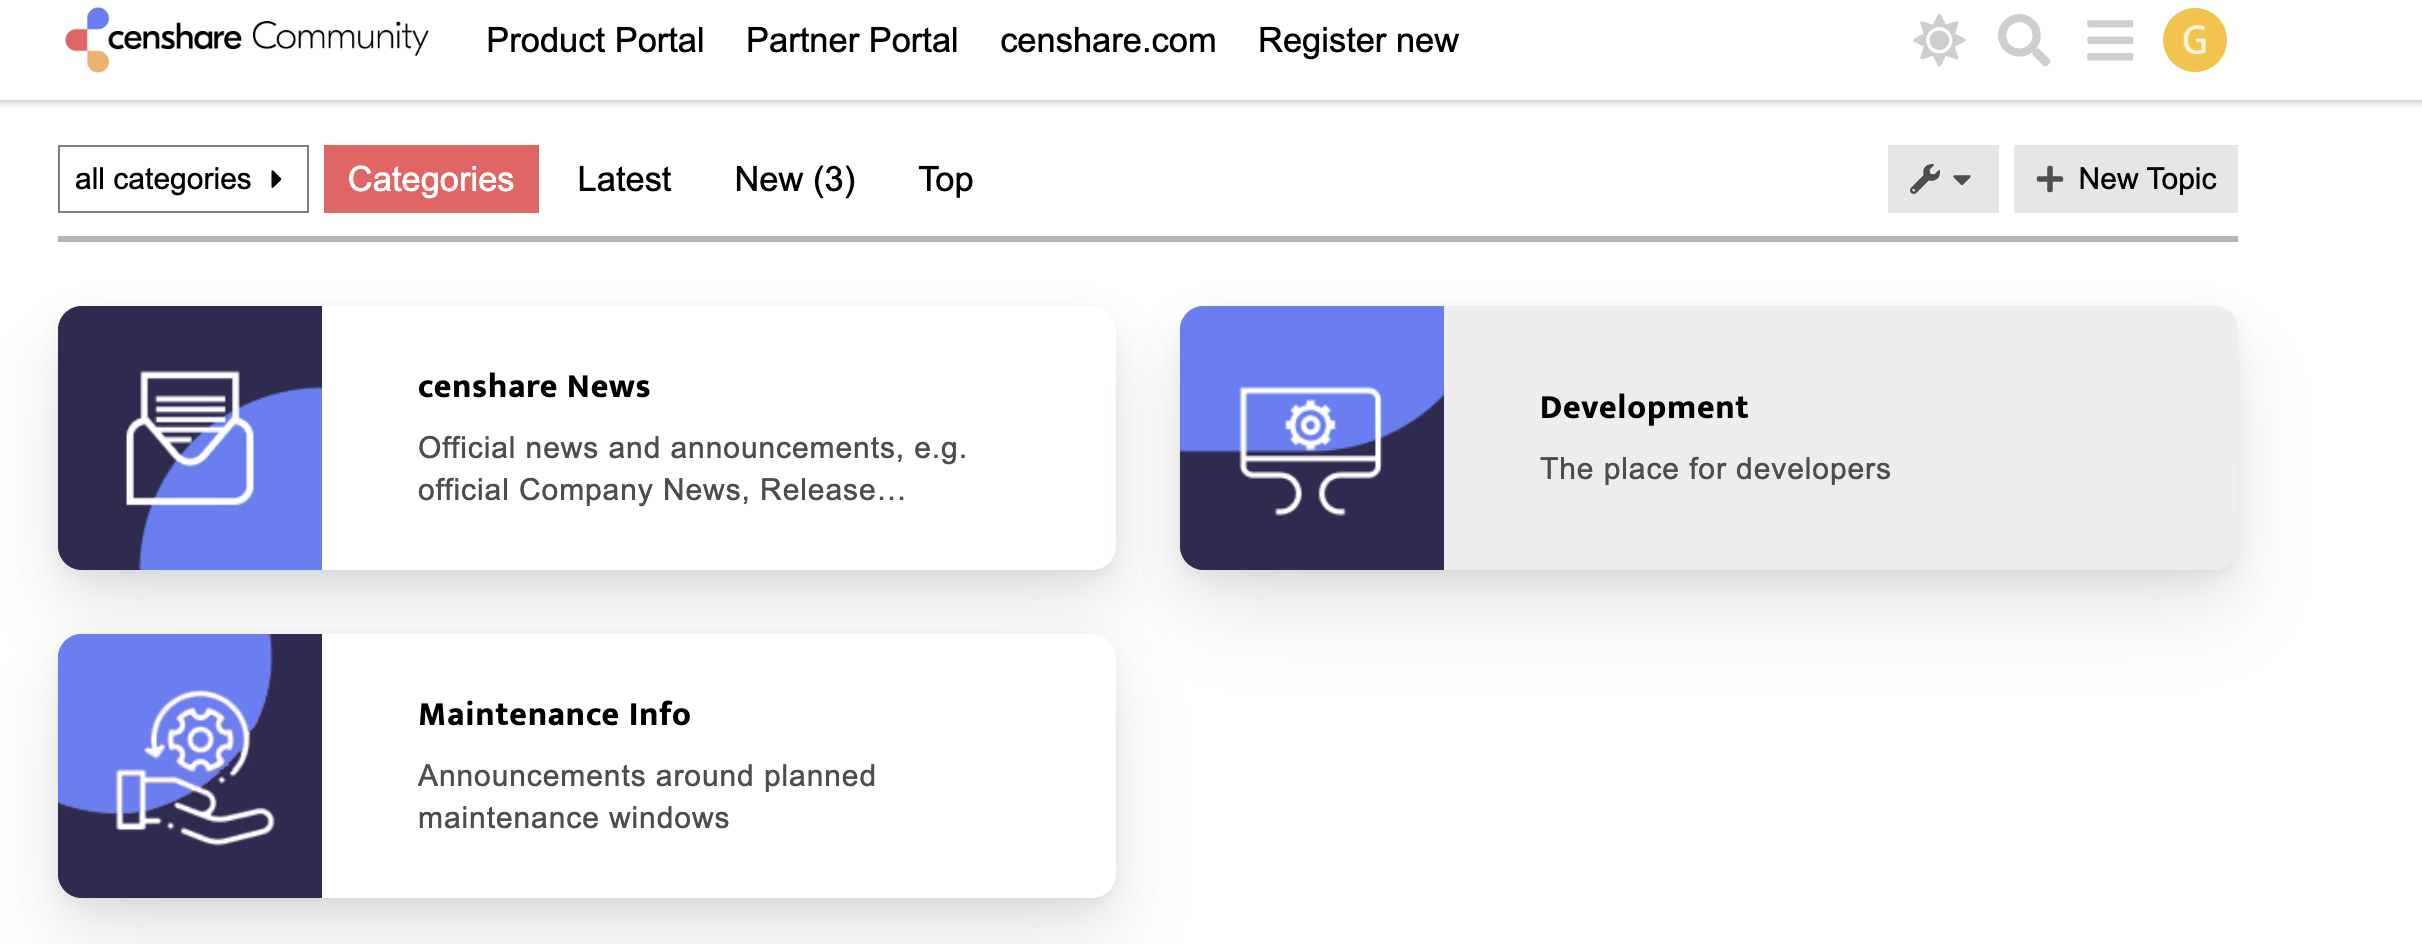Viewport: 2422px width, 944px height.
Task: Open the Maintenance Info category title
Action: (554, 714)
